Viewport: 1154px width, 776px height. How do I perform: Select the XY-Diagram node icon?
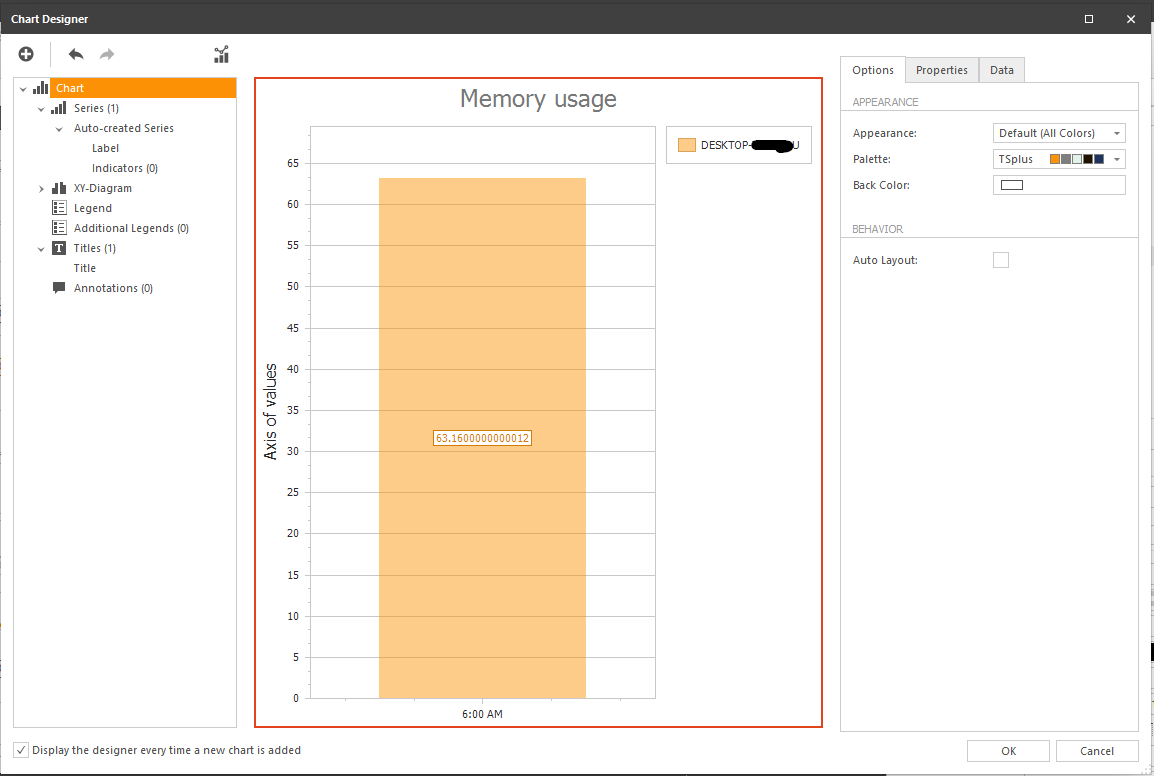point(58,188)
